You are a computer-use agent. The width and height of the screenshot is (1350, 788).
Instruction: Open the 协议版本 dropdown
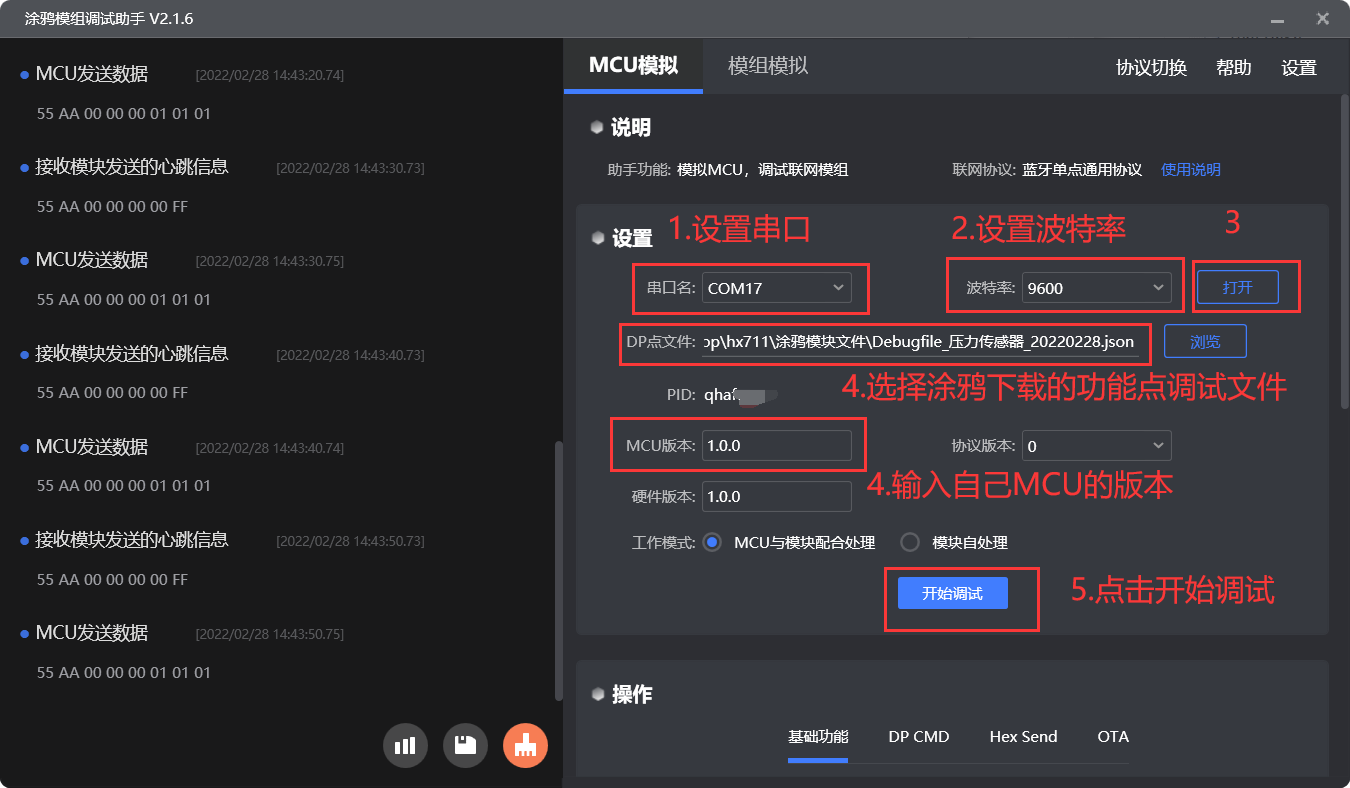(1096, 446)
